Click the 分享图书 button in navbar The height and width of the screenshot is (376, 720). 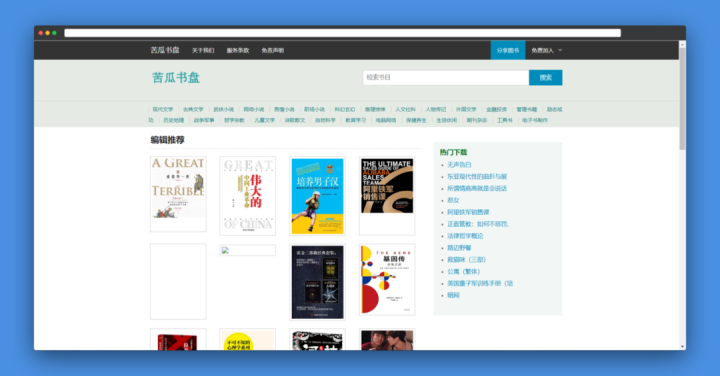(x=508, y=51)
